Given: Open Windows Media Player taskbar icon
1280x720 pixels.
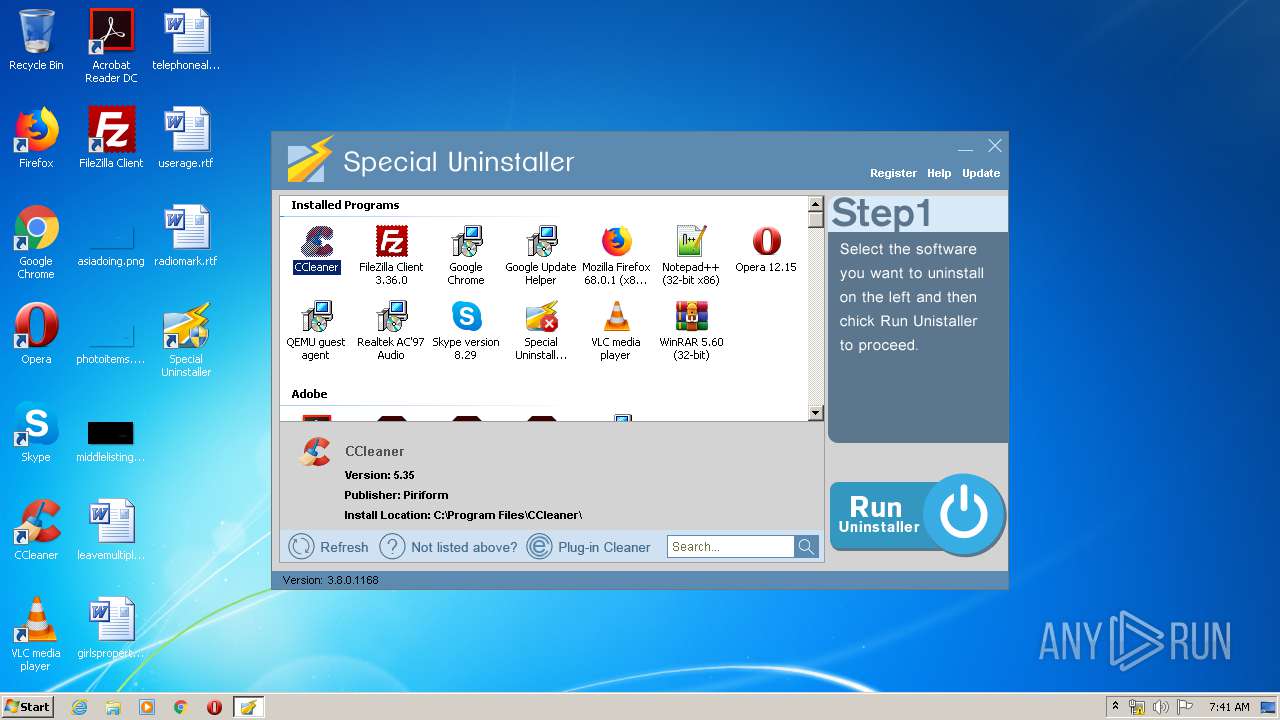Looking at the screenshot, I should coord(147,707).
